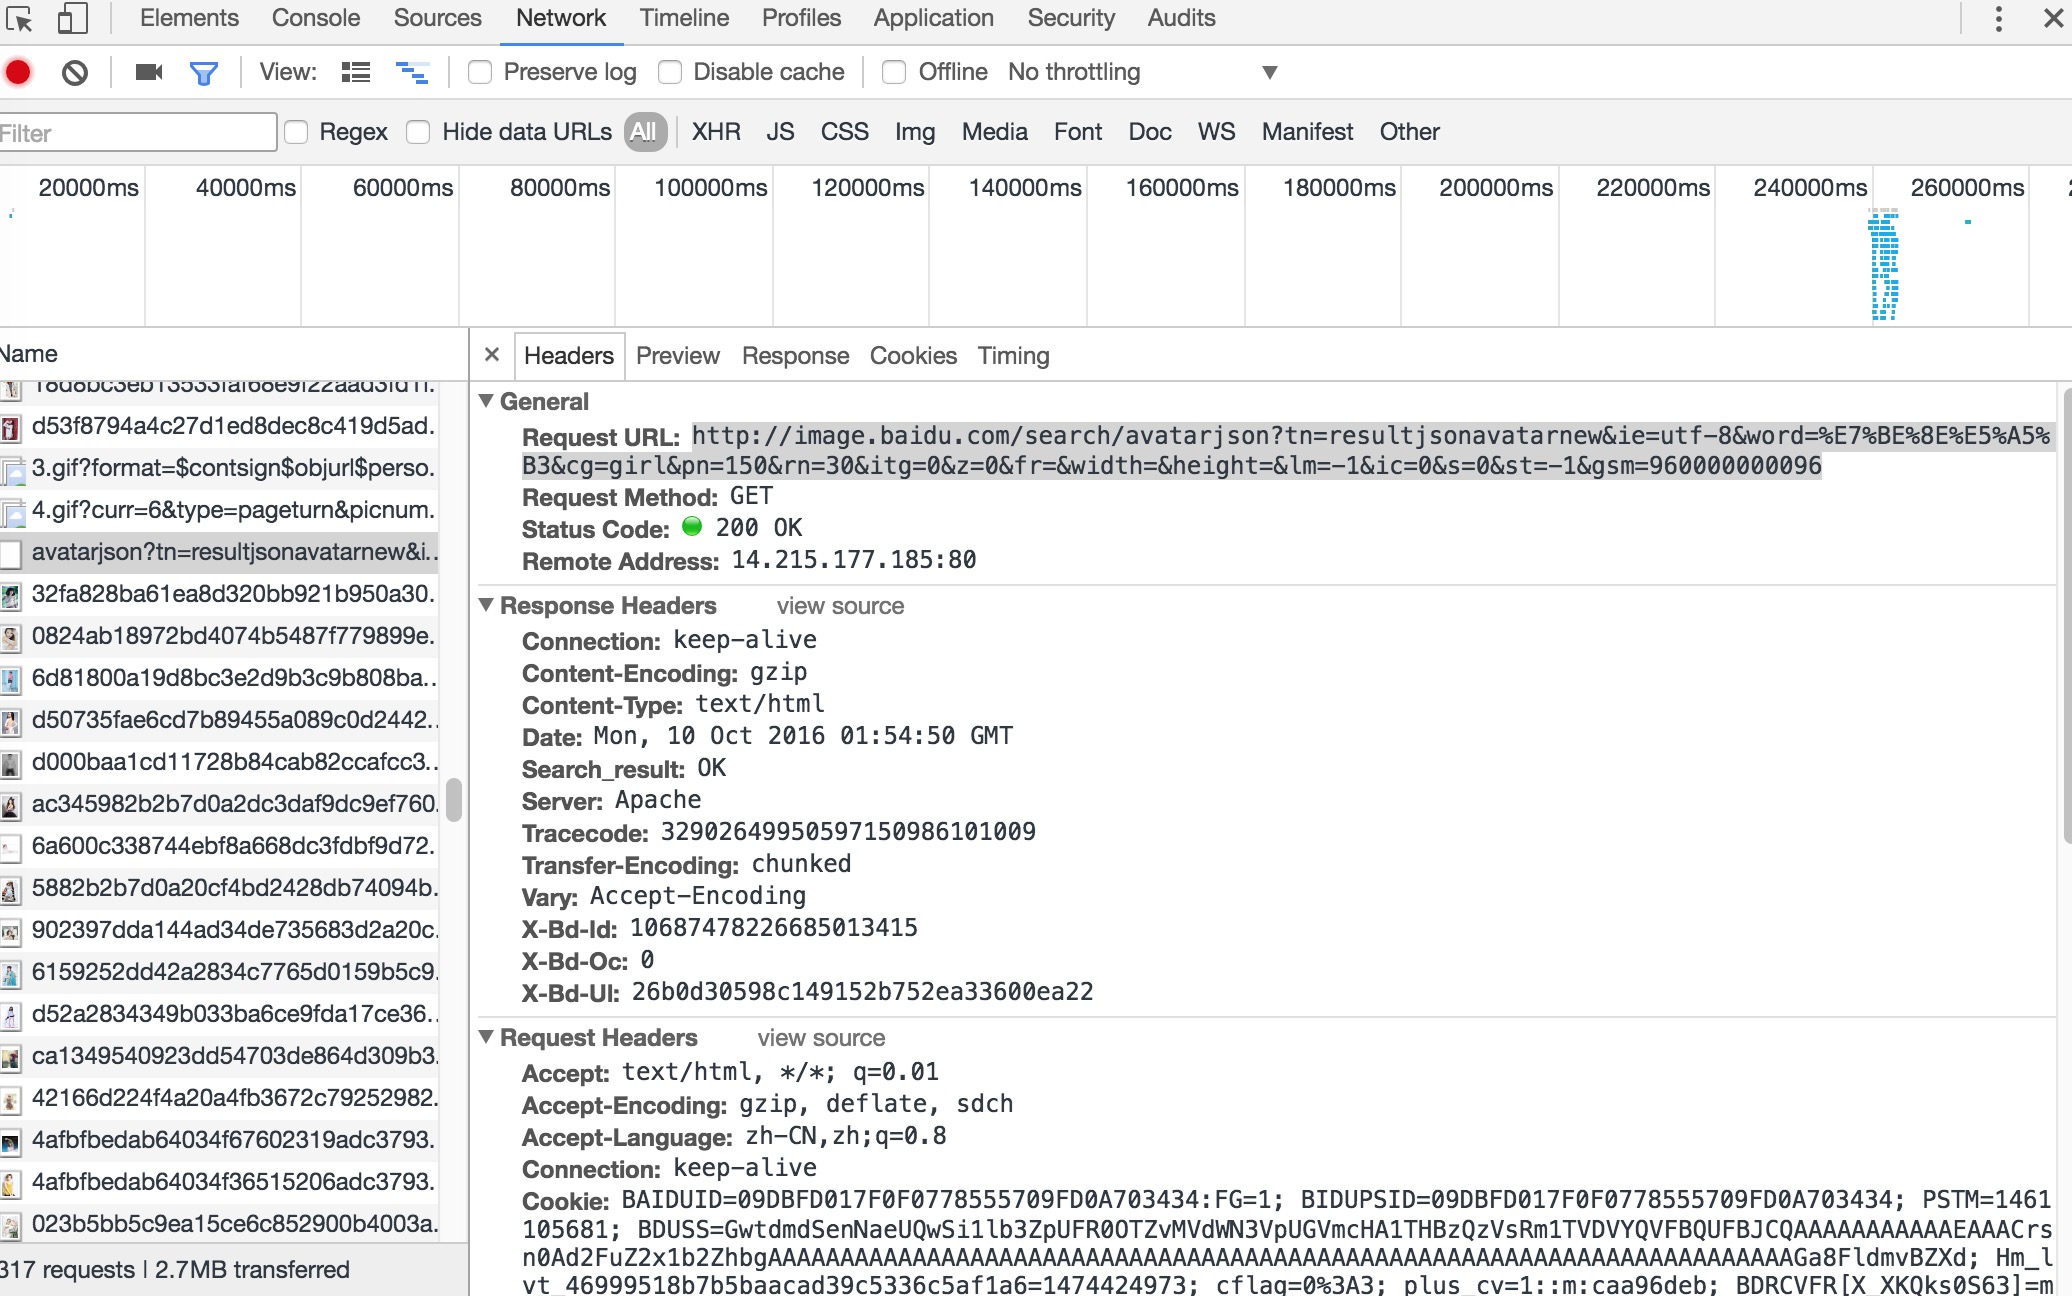Viewport: 2072px width, 1296px height.
Task: Switch to the Sources panel tab
Action: pyautogui.click(x=437, y=18)
